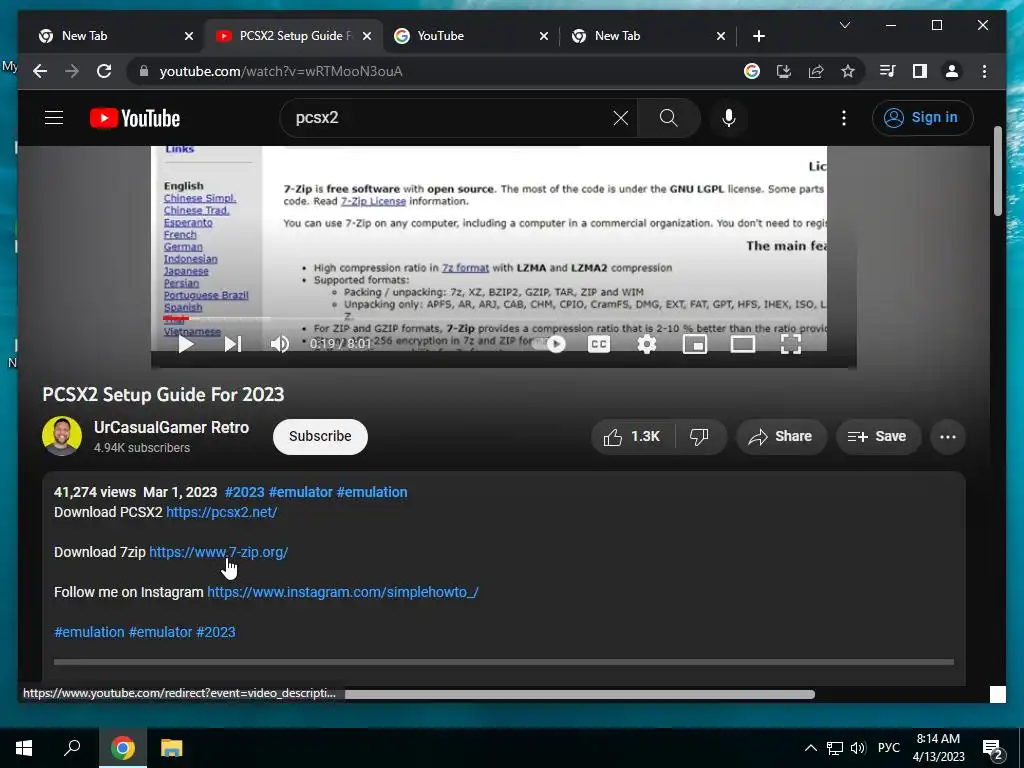Skip to the next video

(x=233, y=344)
